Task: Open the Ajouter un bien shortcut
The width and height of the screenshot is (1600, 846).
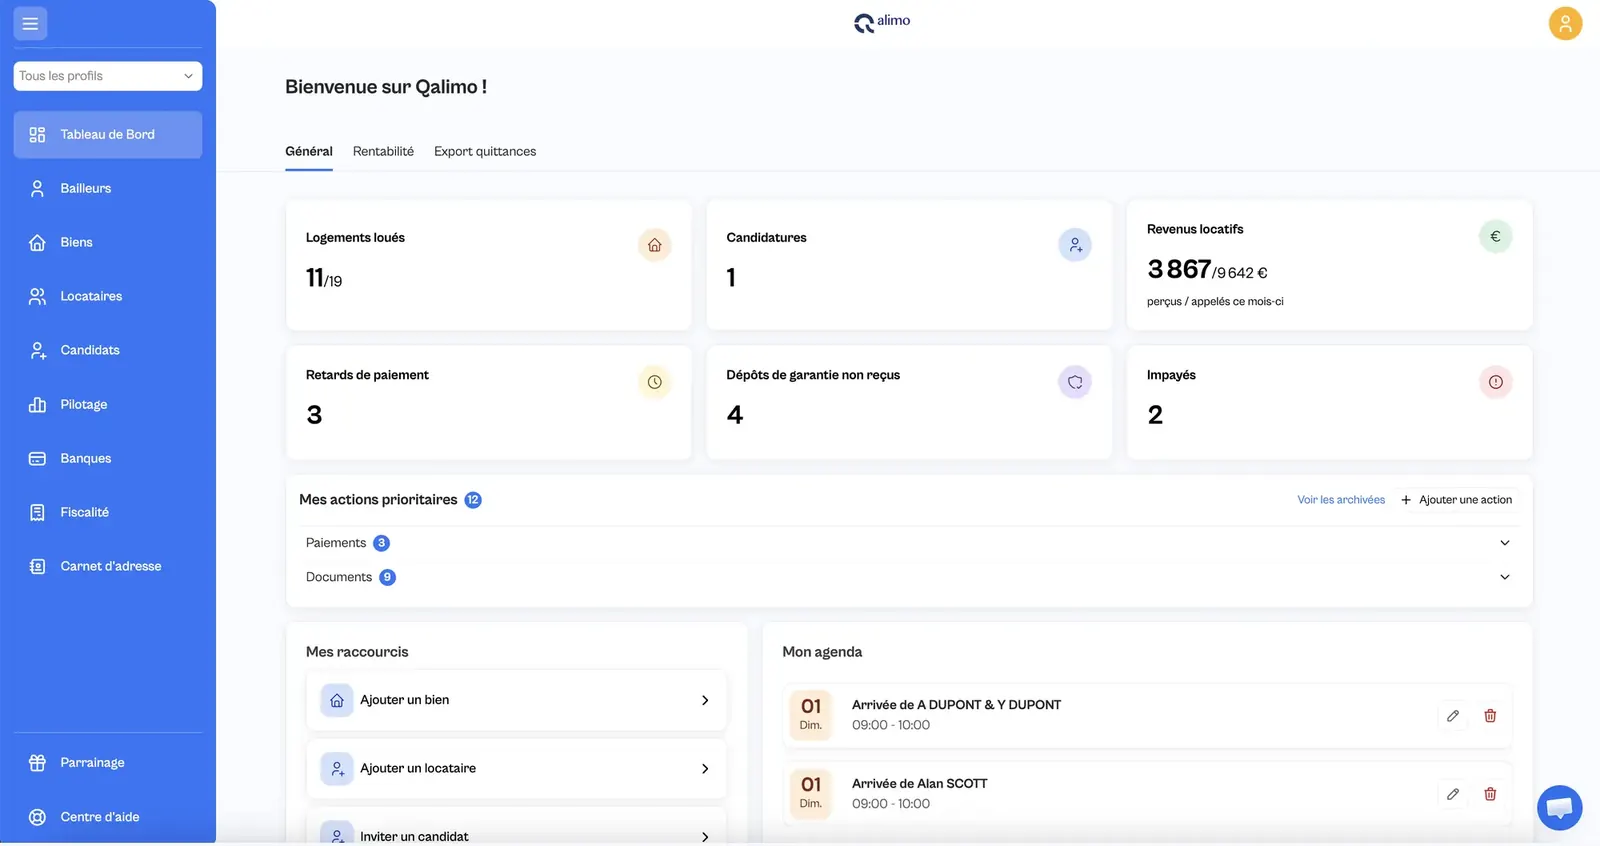Action: [516, 700]
